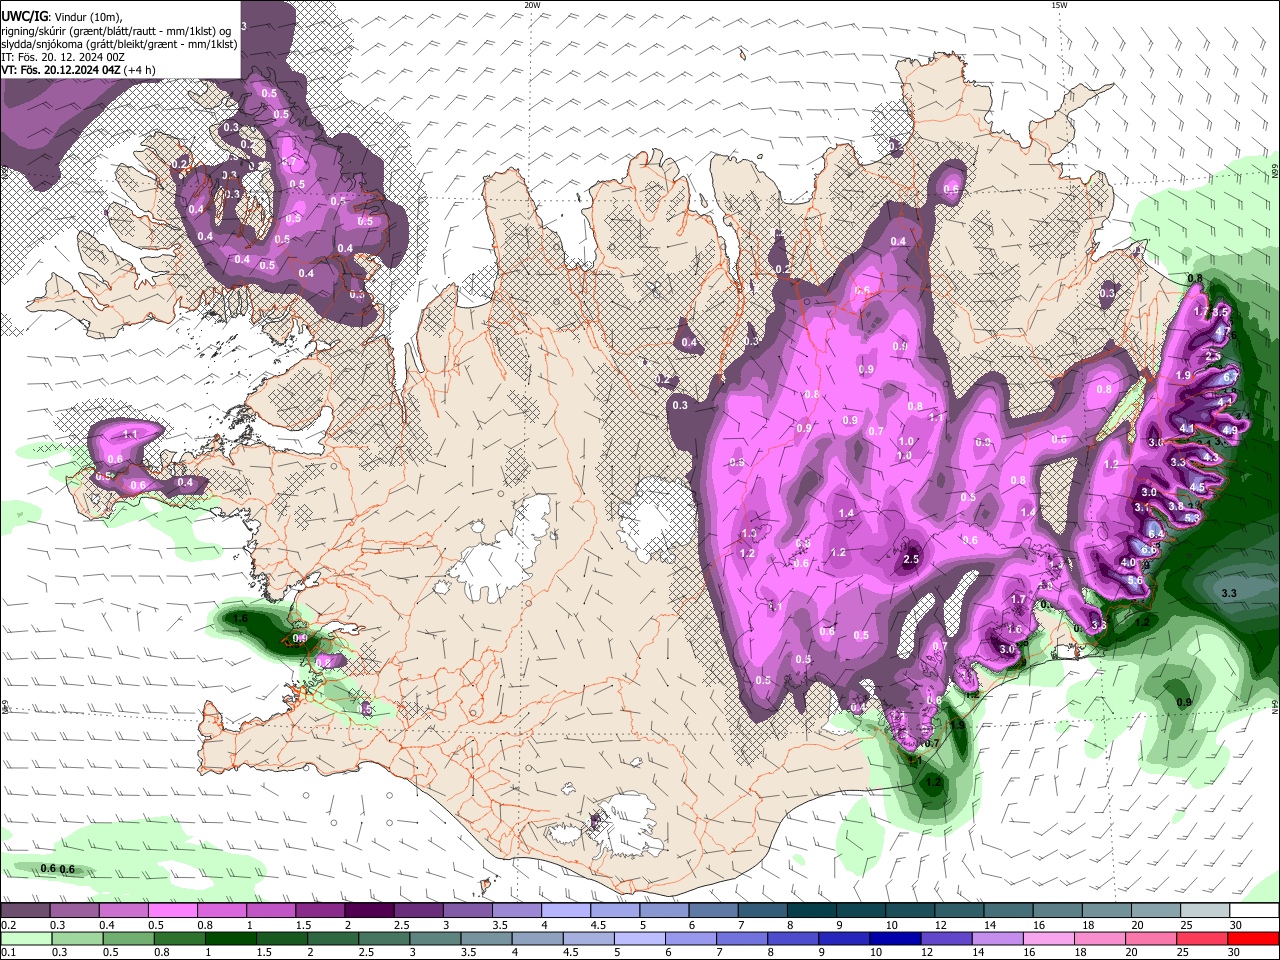Screen dimensions: 1280x960
Task: Choose the dark teal 8–9 swatch in upper legend row
Action: pyautogui.click(x=810, y=911)
